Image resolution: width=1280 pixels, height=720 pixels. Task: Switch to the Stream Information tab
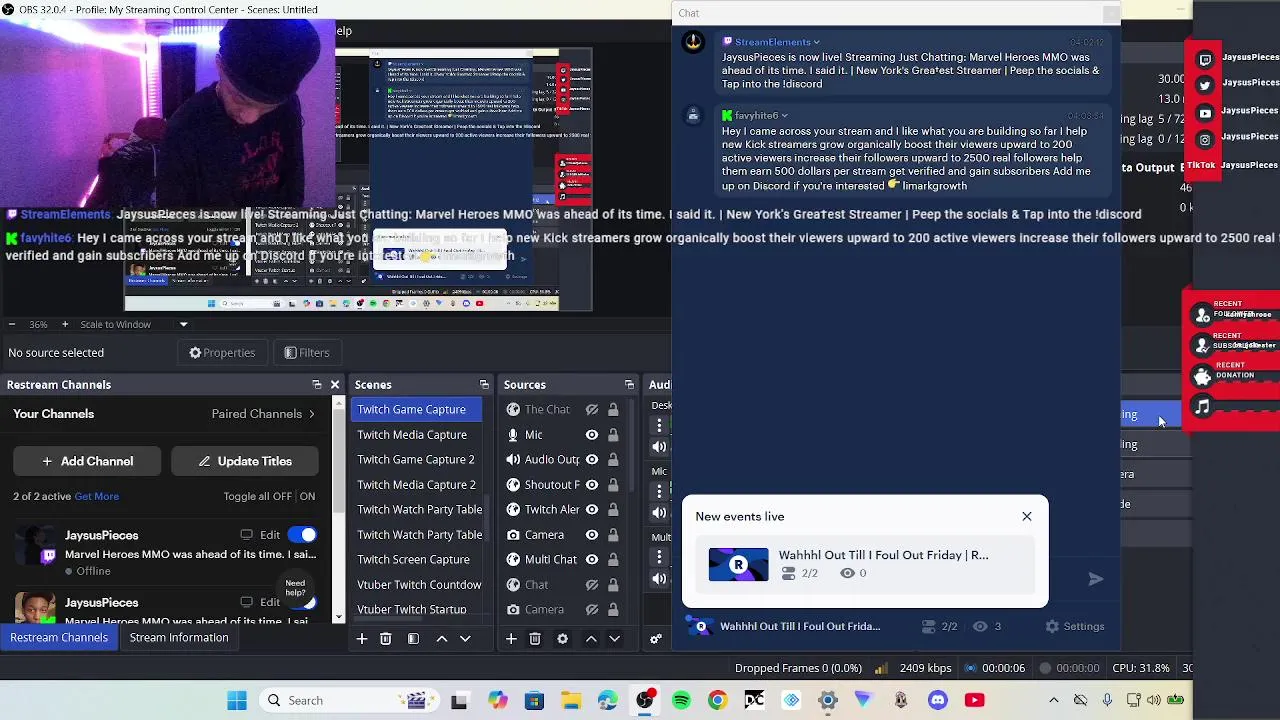pos(179,638)
